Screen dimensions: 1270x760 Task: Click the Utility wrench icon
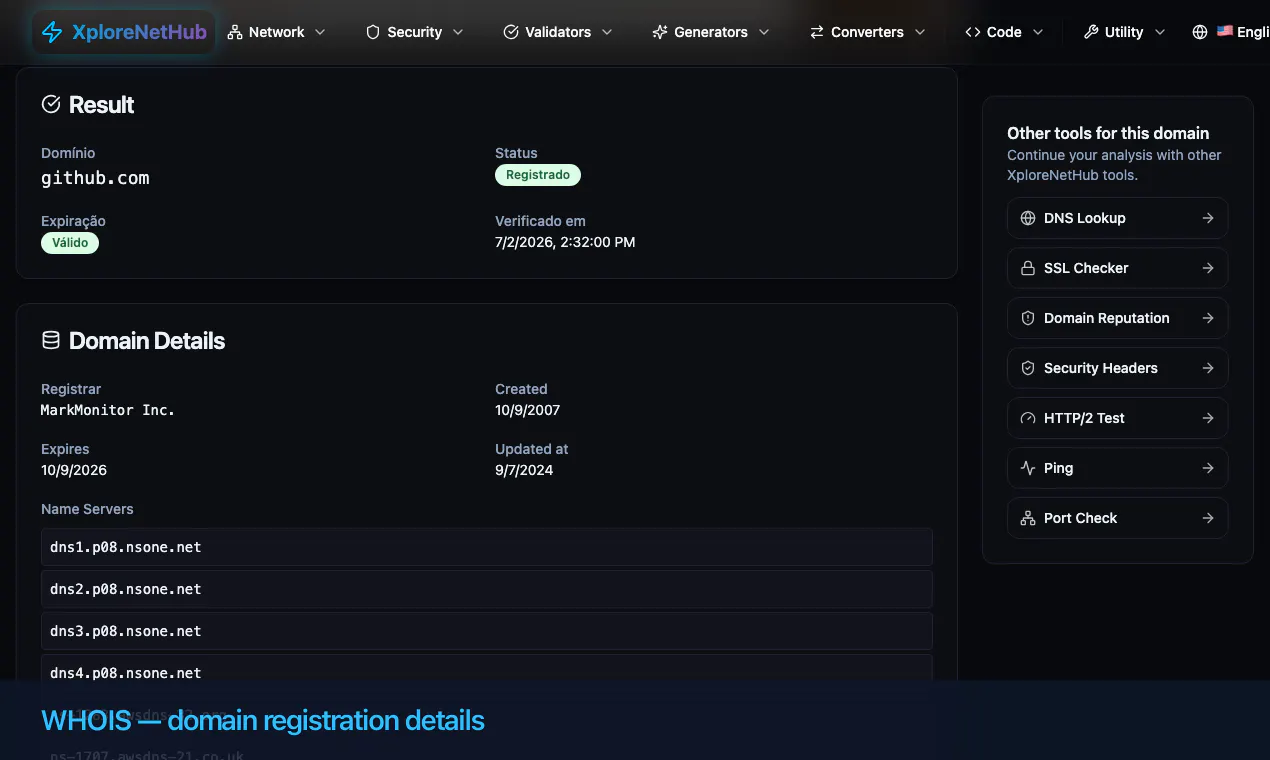[1091, 32]
